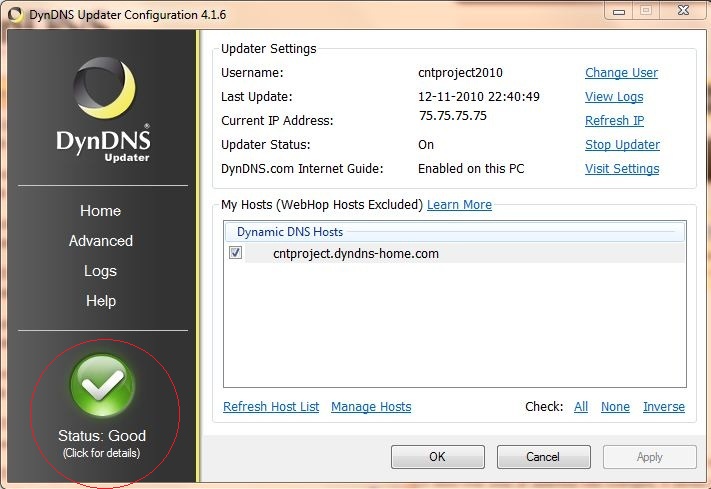Close the DynDNS Updater Configuration window

(683, 10)
